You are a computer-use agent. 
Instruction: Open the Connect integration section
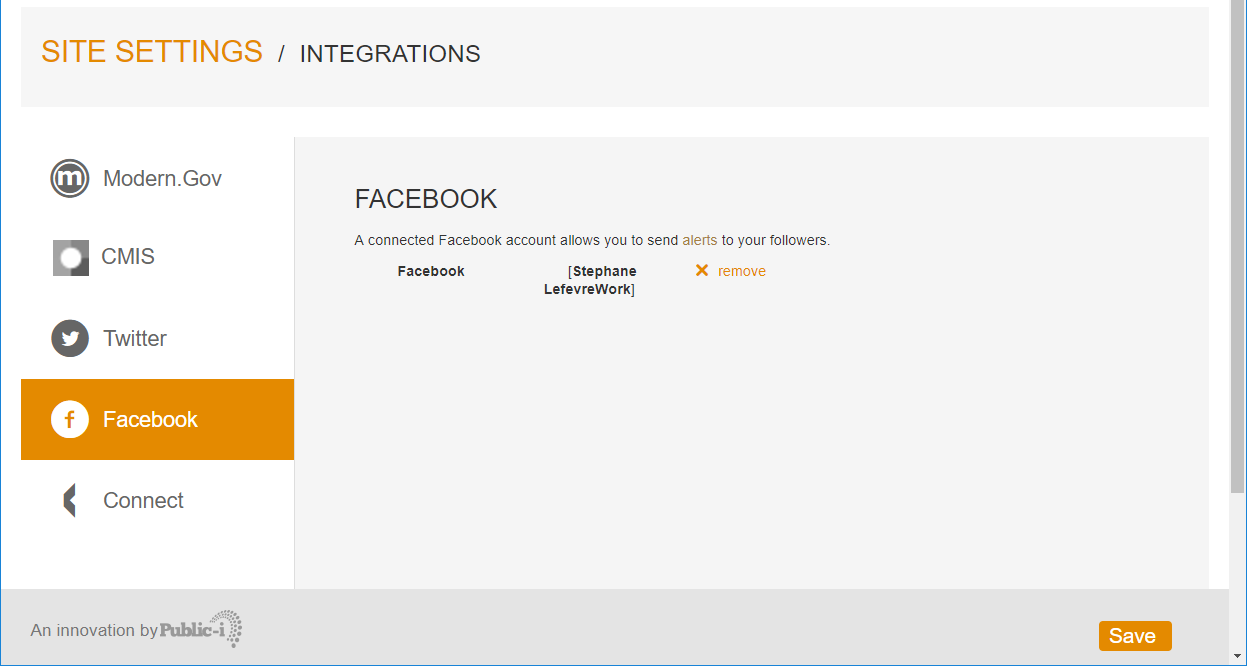[x=142, y=500]
